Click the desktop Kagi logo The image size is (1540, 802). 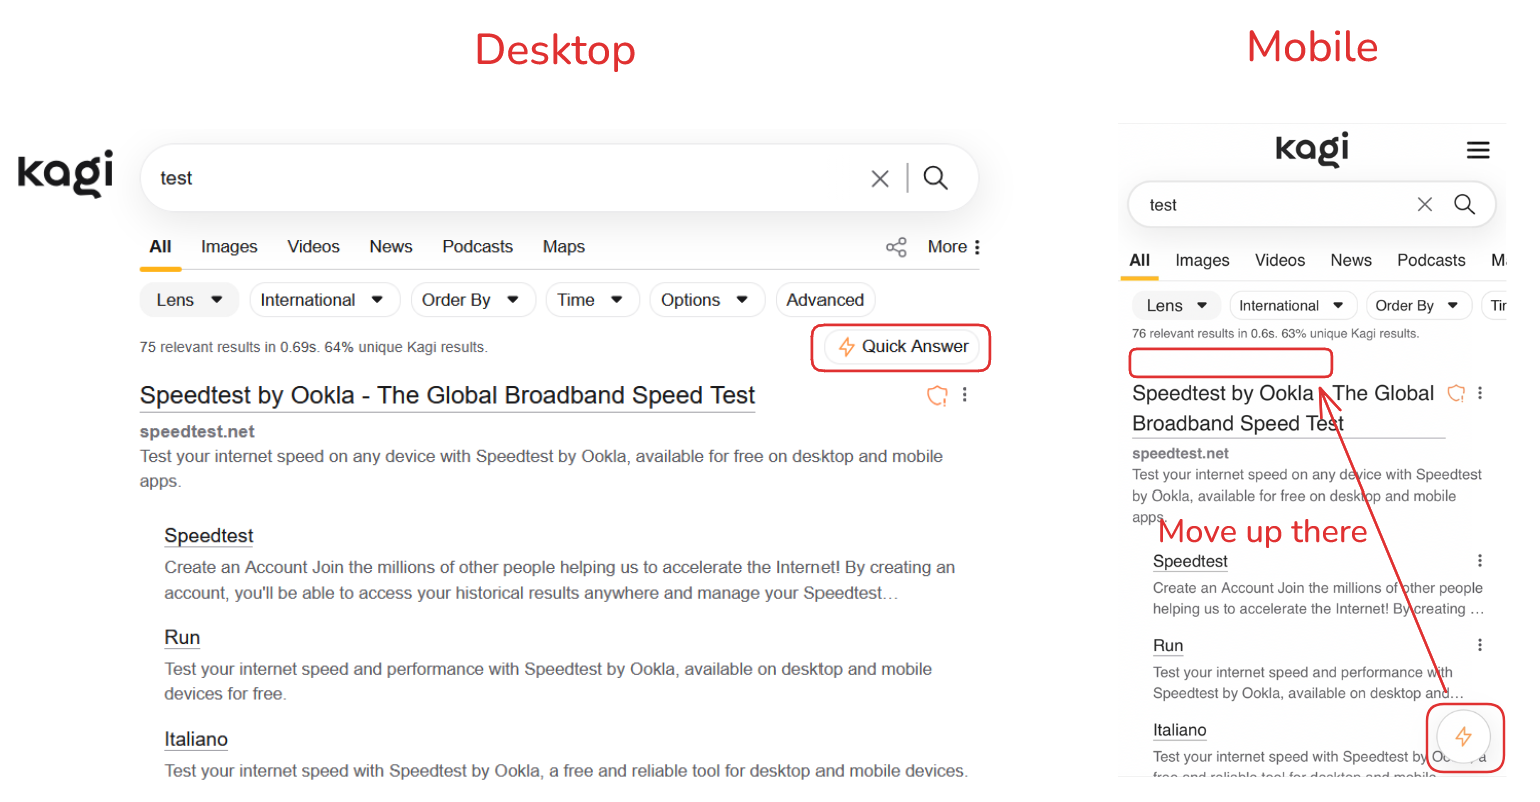click(x=66, y=173)
